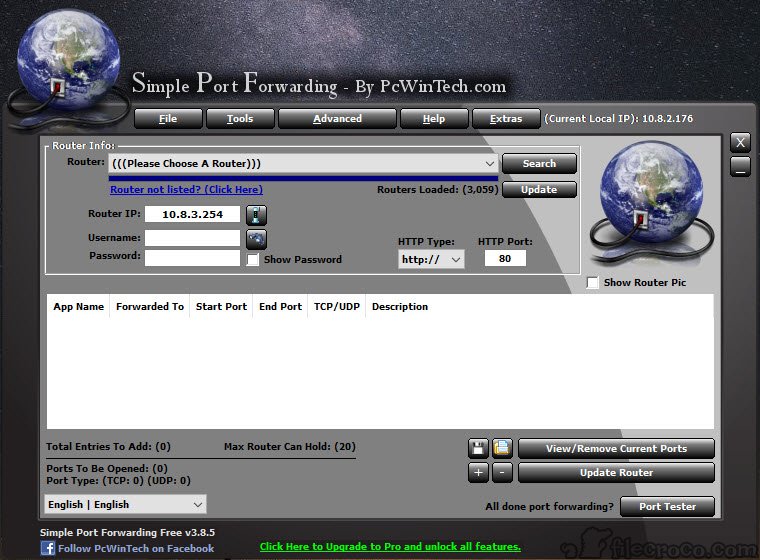Click 'Port Type: (TCP: 0) (UDP: 0)' text

(x=118, y=480)
